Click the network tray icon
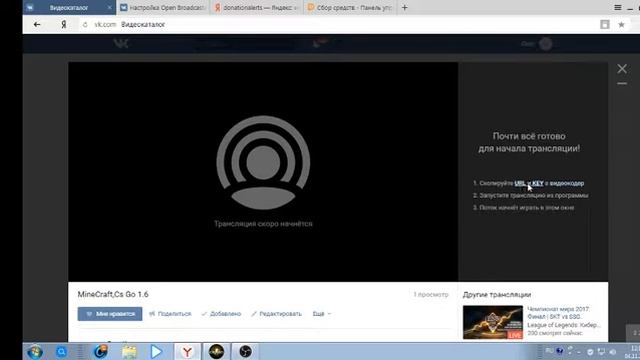Viewport: 640px width, 360px height. click(x=601, y=351)
